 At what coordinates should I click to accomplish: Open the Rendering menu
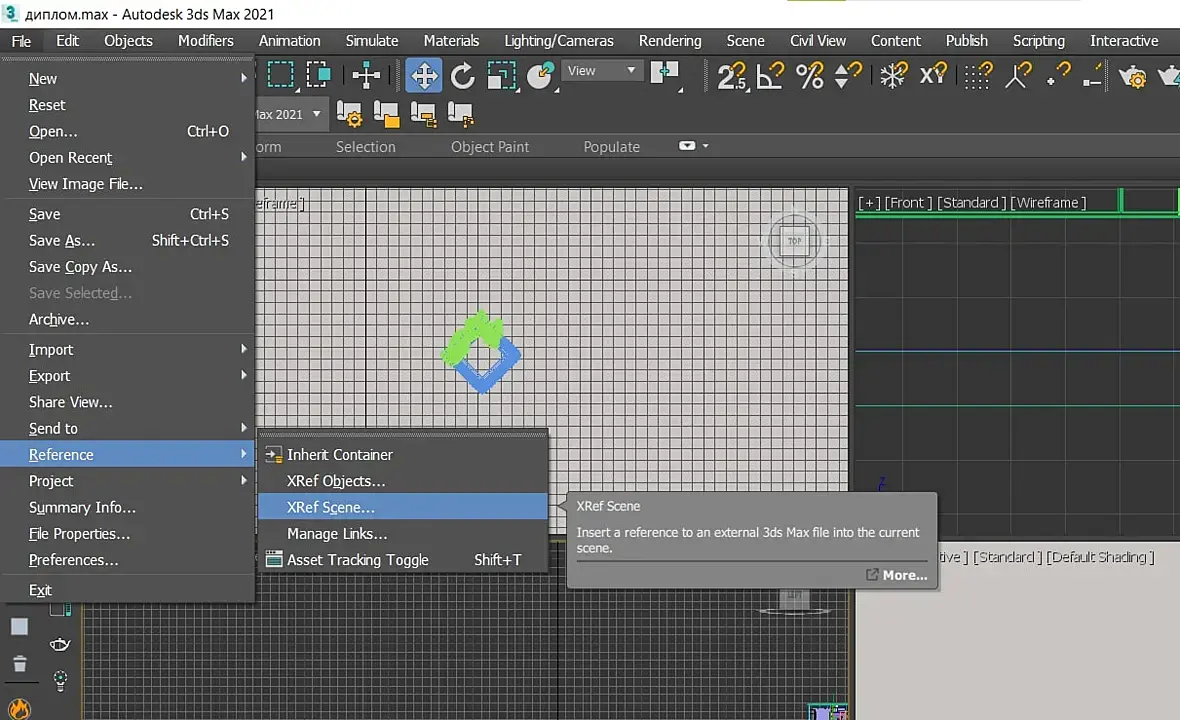coord(670,41)
